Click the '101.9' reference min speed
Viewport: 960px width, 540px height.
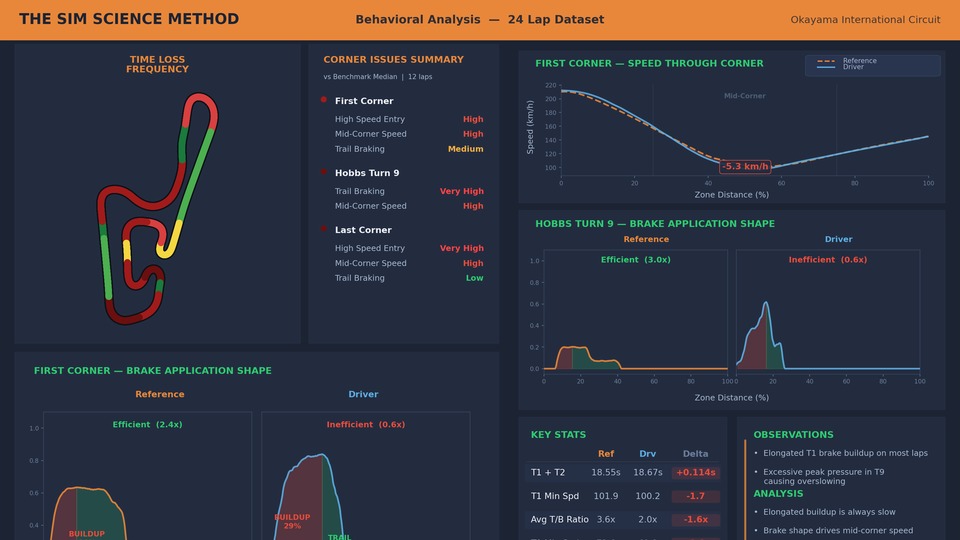[x=606, y=496]
